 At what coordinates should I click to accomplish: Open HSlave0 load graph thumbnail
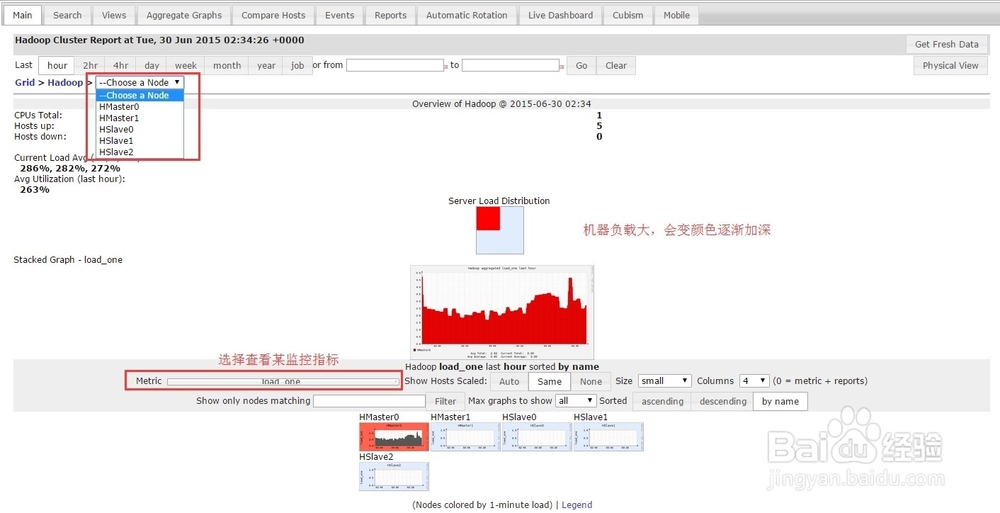(536, 436)
